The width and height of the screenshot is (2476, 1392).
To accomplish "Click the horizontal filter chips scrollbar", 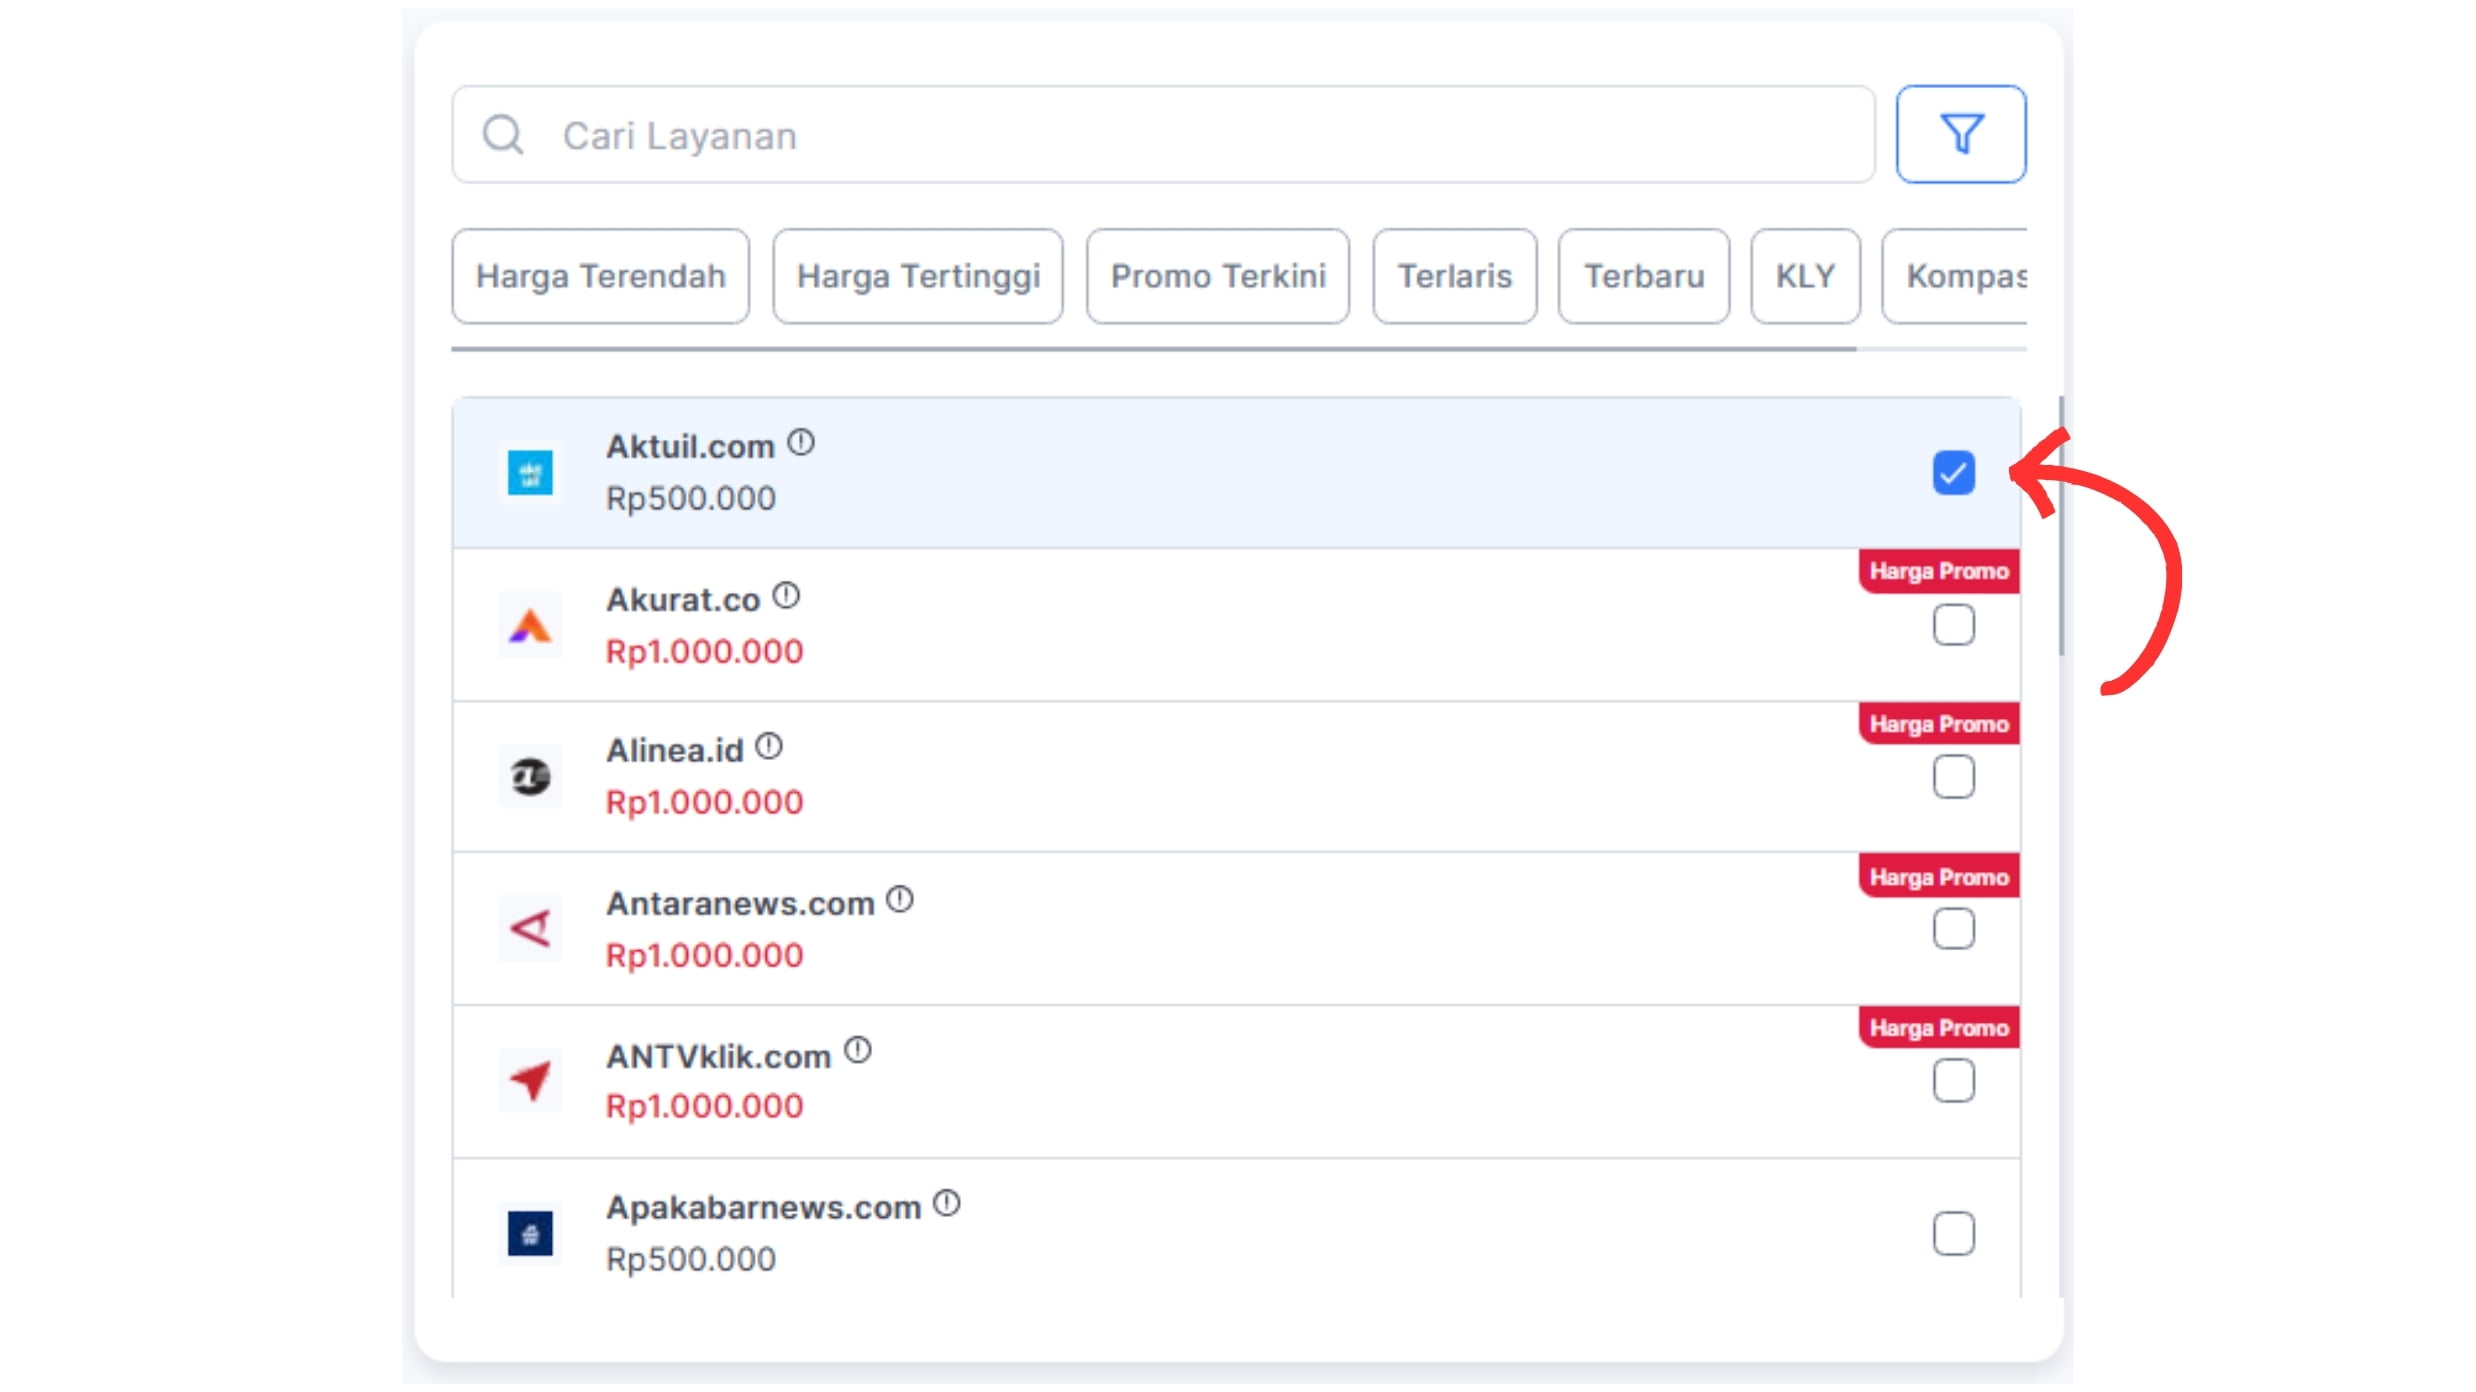I will [x=1154, y=349].
